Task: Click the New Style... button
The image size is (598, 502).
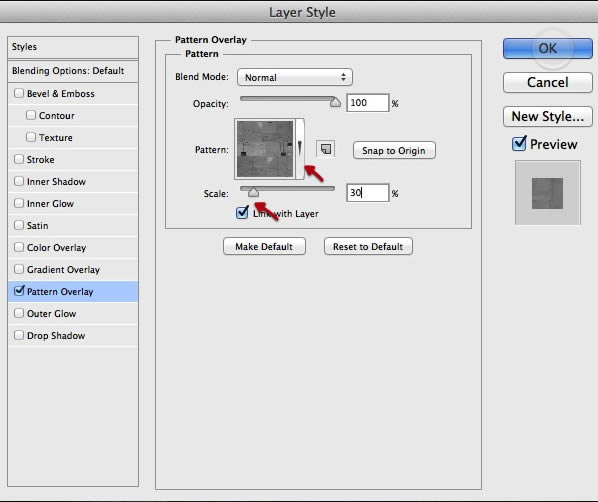Action: pos(548,116)
